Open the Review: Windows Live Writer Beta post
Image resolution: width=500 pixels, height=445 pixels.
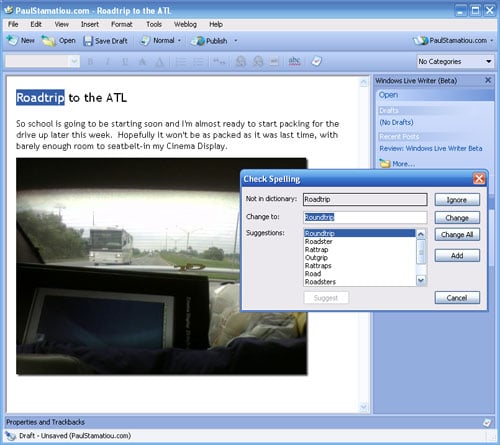coord(431,148)
